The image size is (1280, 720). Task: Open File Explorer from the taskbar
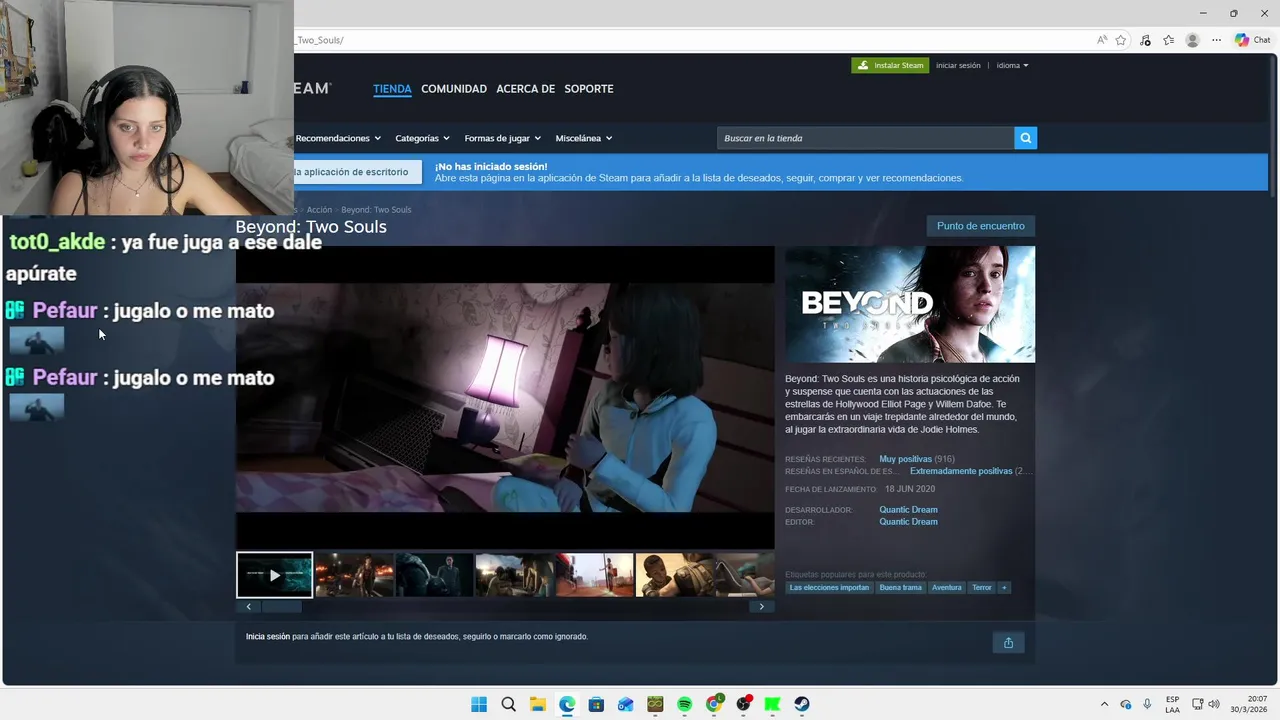coord(537,704)
